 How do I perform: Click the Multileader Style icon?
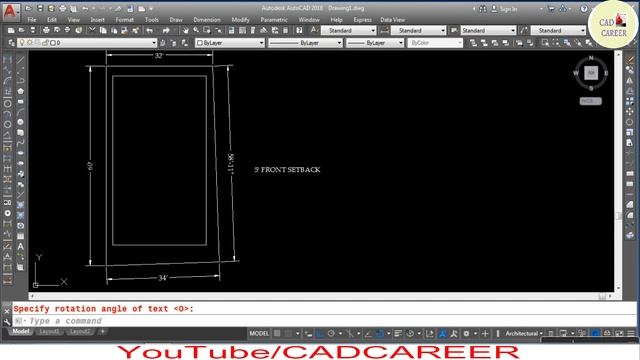pos(524,30)
